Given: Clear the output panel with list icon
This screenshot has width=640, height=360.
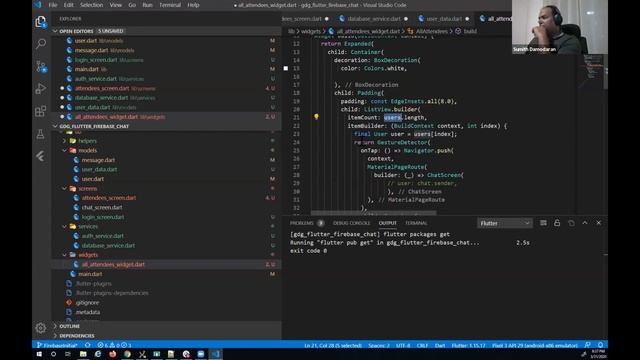Looking at the screenshot, I should (x=543, y=223).
